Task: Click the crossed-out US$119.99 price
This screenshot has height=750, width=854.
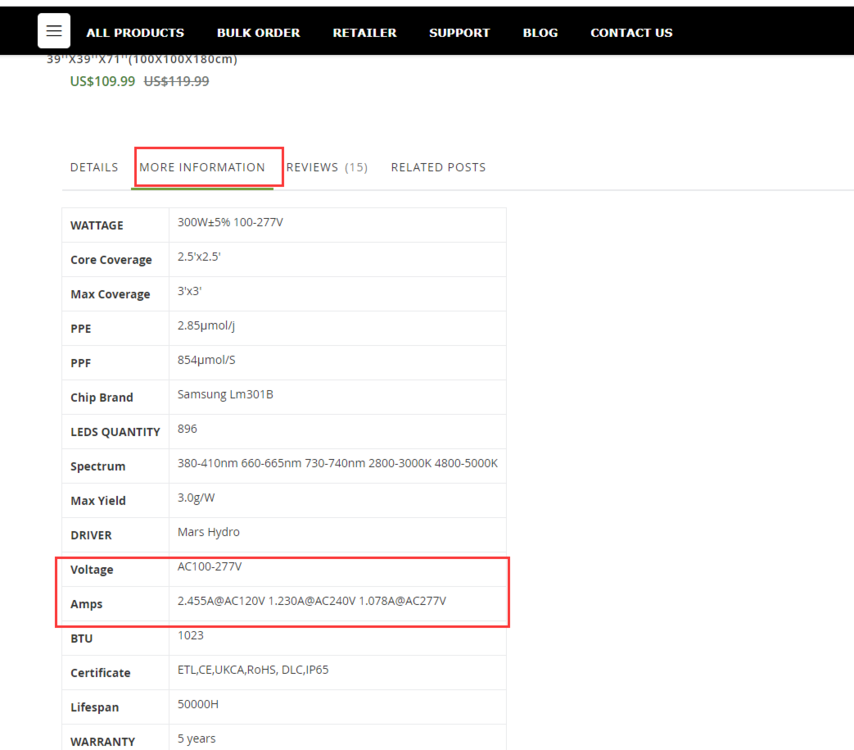Action: [176, 81]
